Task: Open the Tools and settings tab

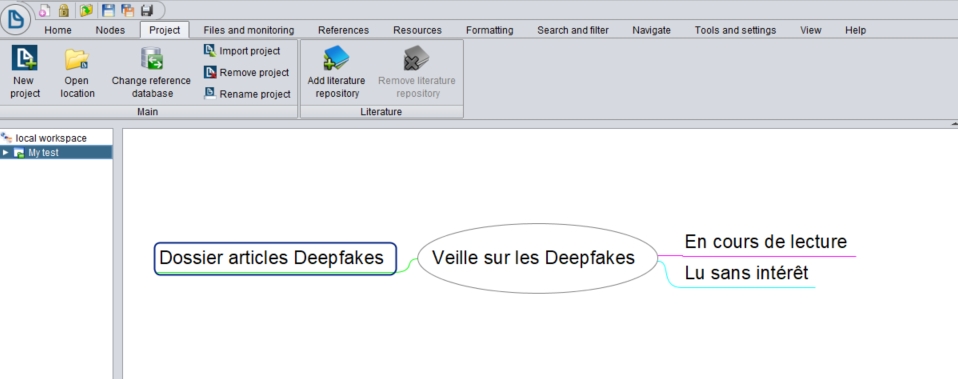Action: [x=736, y=30]
